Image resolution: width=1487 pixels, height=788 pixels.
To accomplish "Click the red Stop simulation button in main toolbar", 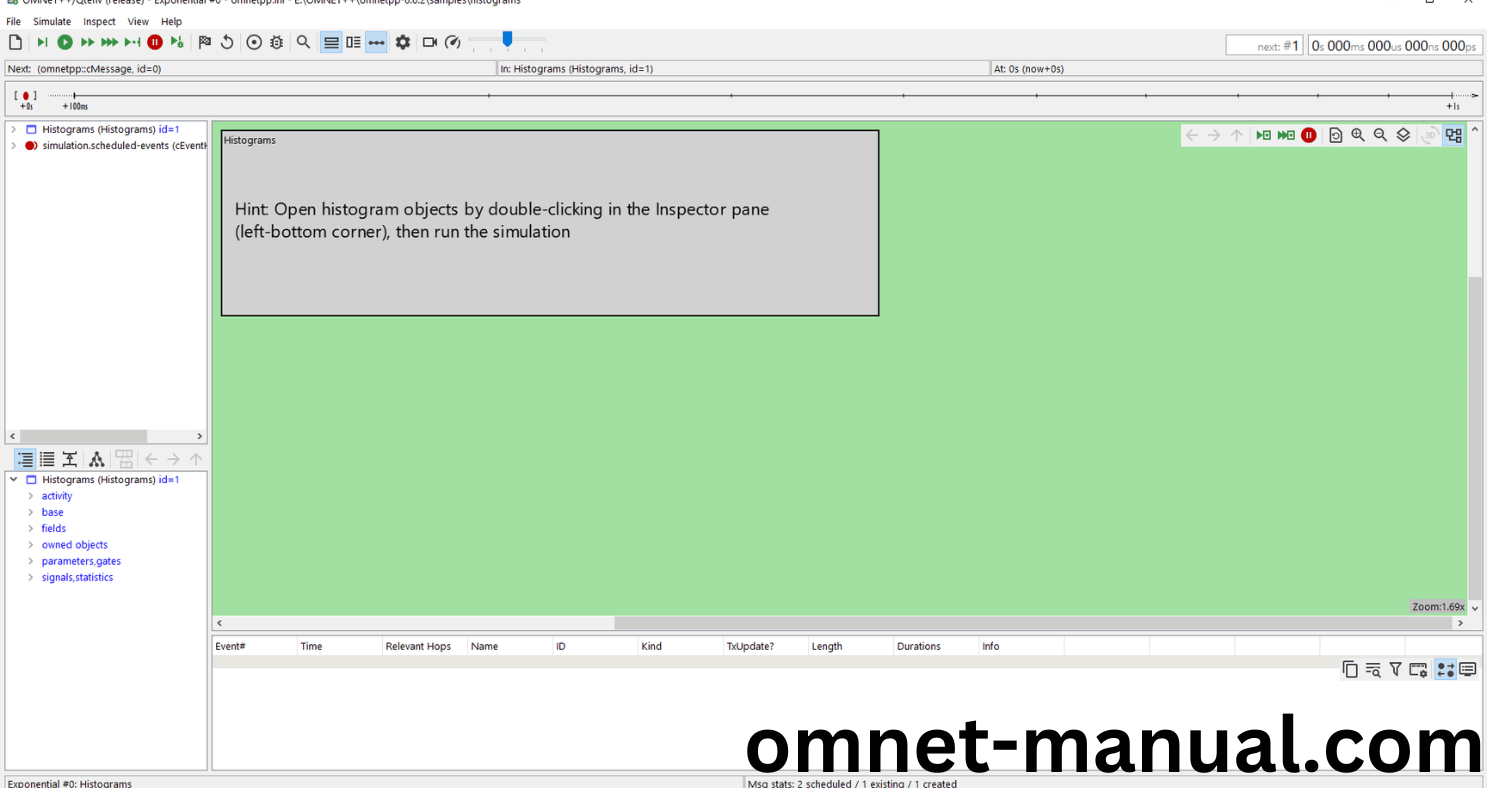I will (155, 42).
